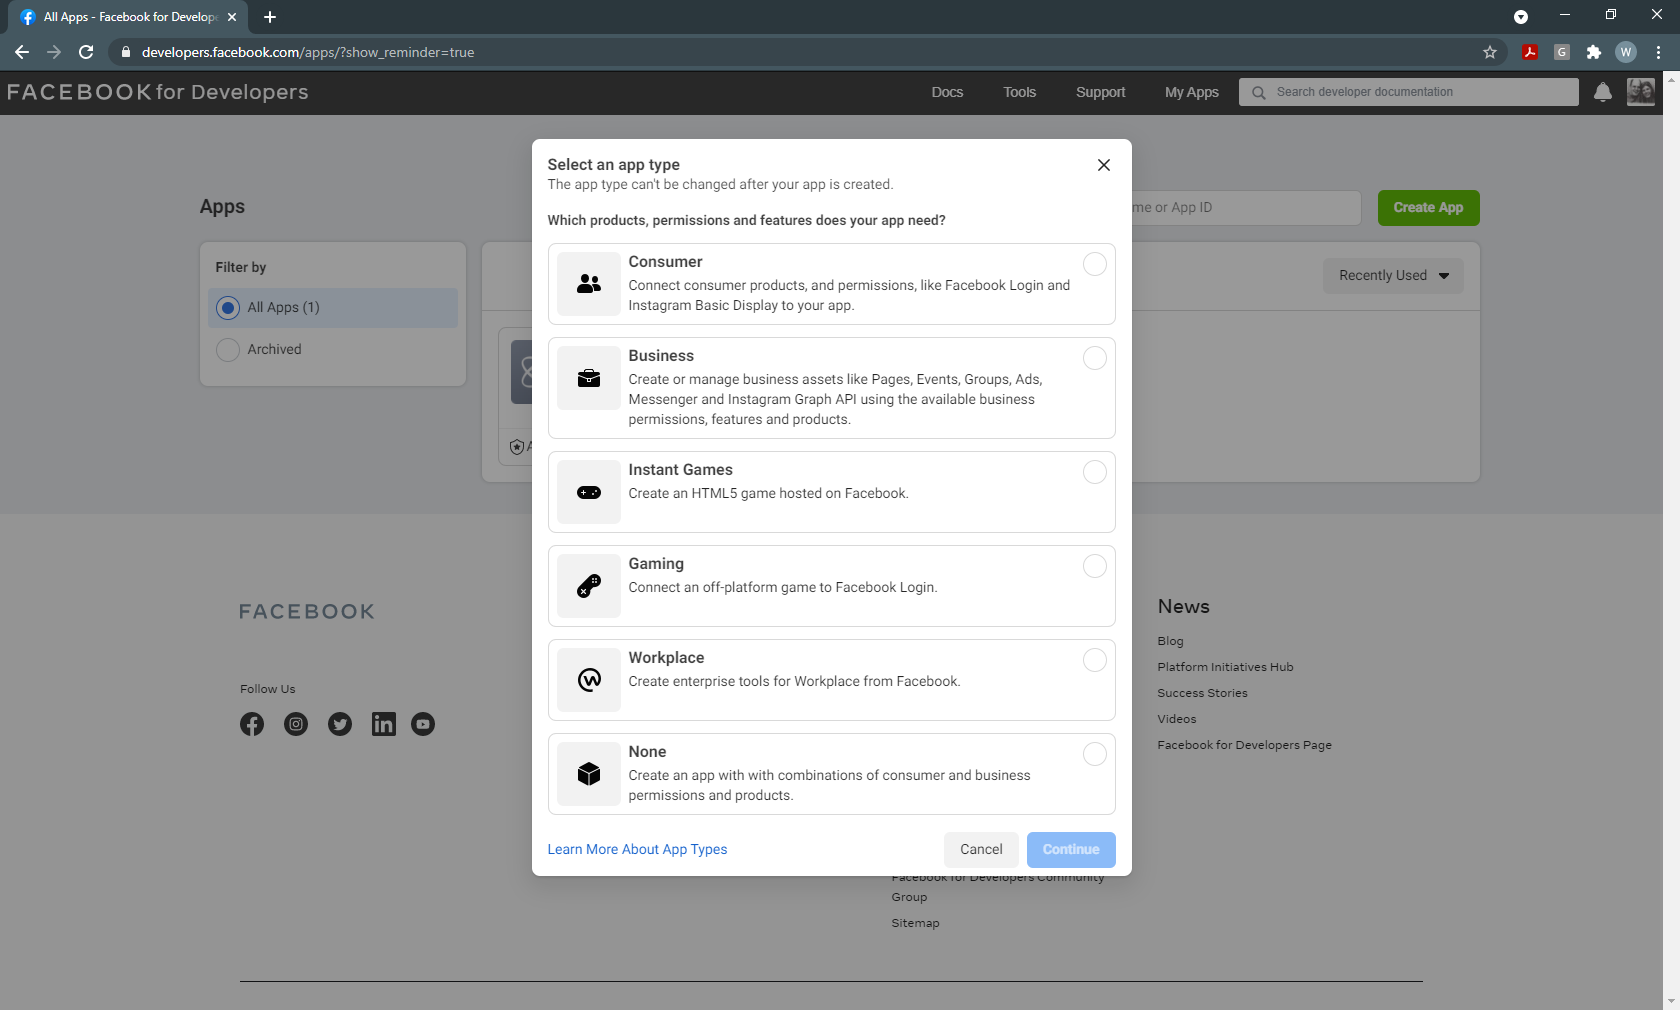
Task: Open the notifications bell
Action: [1603, 92]
